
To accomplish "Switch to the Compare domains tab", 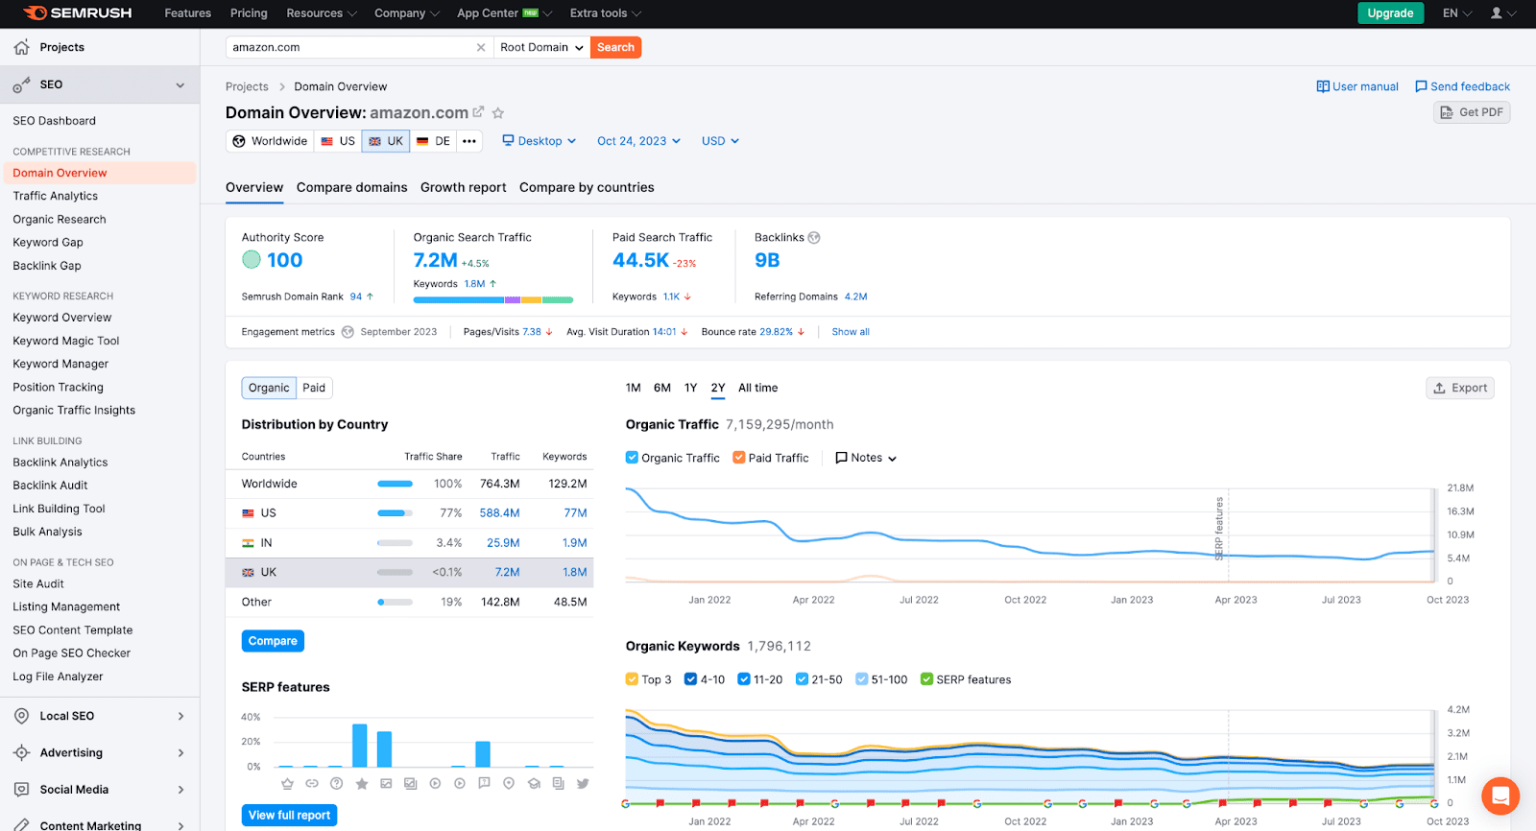I will [x=351, y=187].
